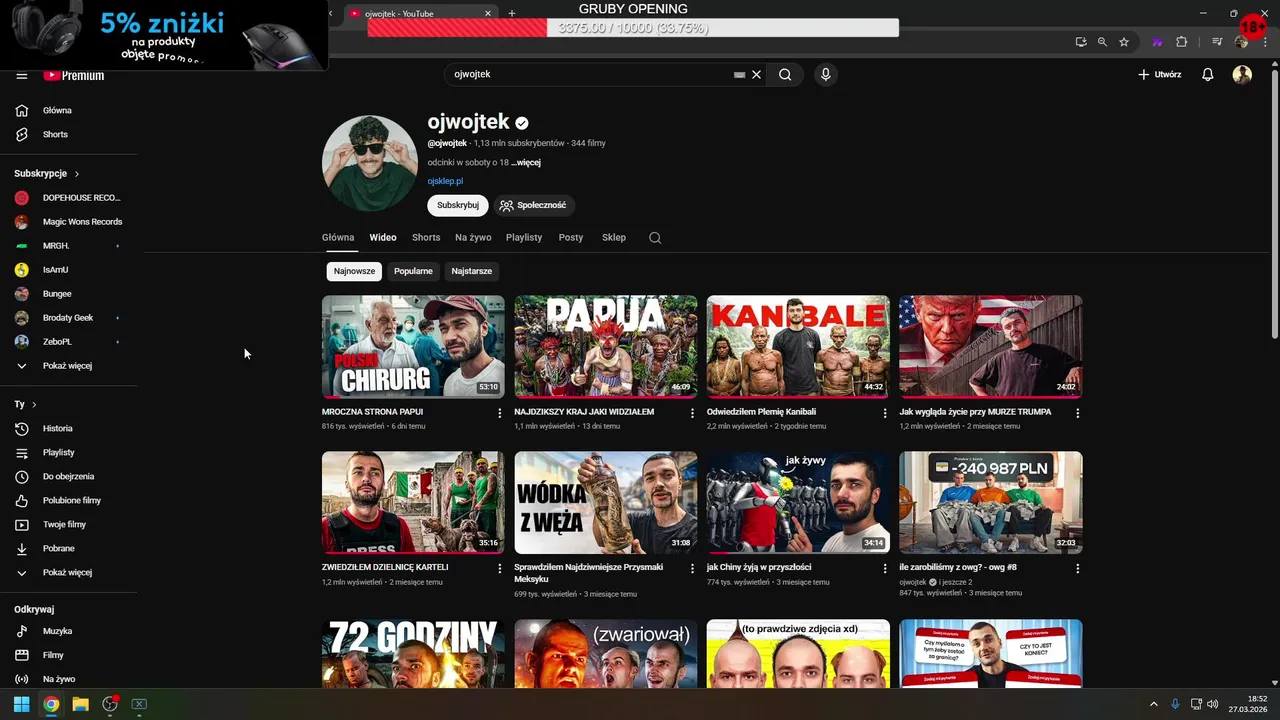
Task: Search within channel using magnifier icon
Action: click(x=655, y=238)
